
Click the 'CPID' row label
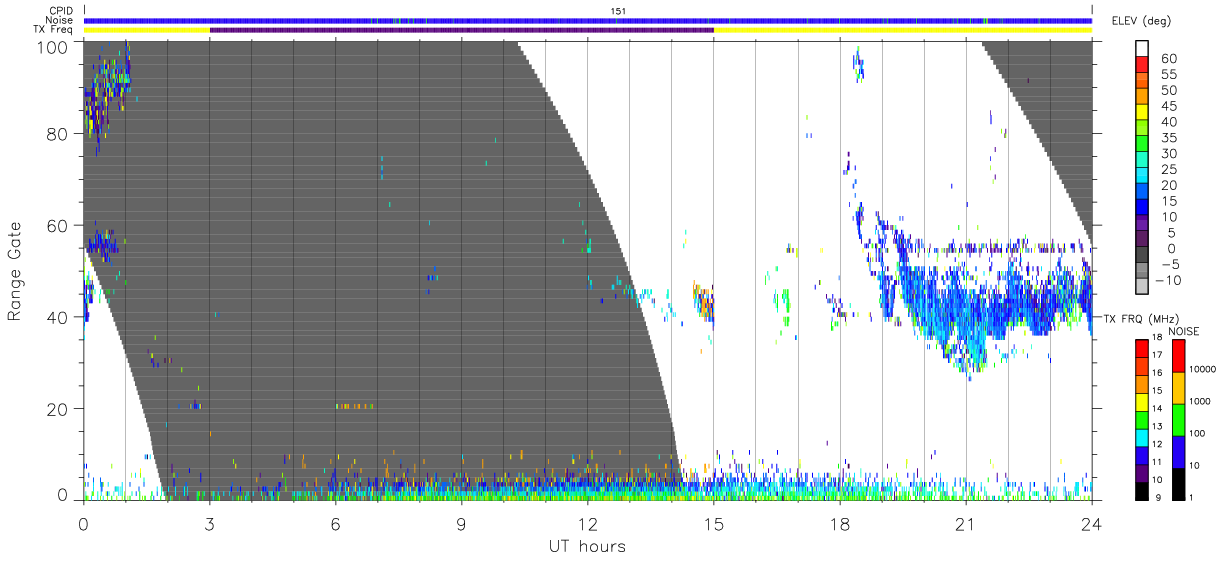63,11
